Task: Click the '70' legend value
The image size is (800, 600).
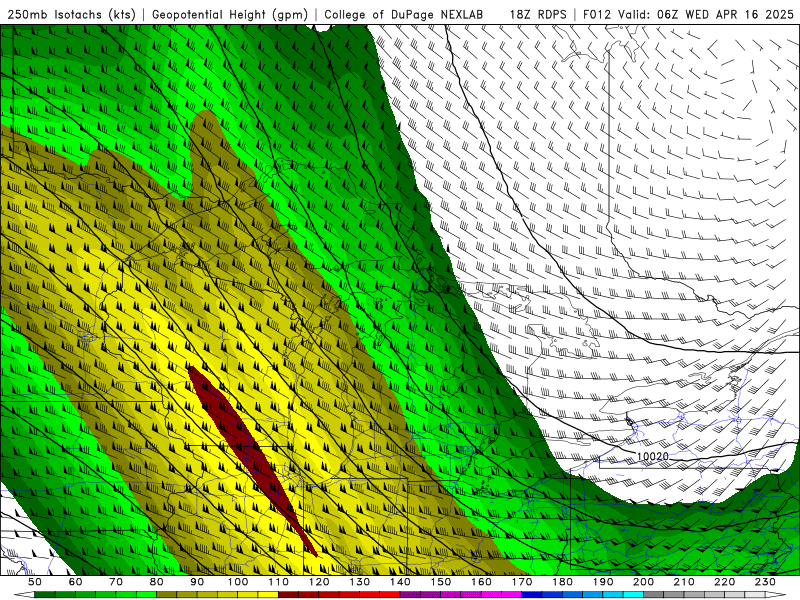Action: pos(116,582)
